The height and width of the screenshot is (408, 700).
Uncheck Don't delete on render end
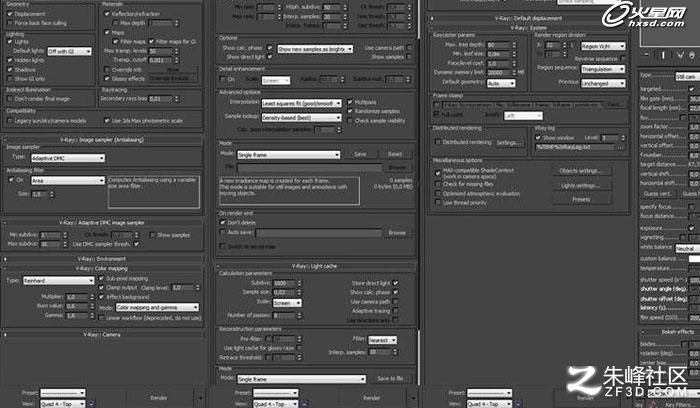click(222, 222)
